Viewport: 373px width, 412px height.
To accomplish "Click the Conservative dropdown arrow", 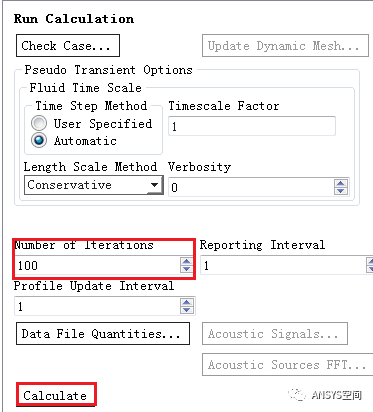I will click(x=154, y=185).
